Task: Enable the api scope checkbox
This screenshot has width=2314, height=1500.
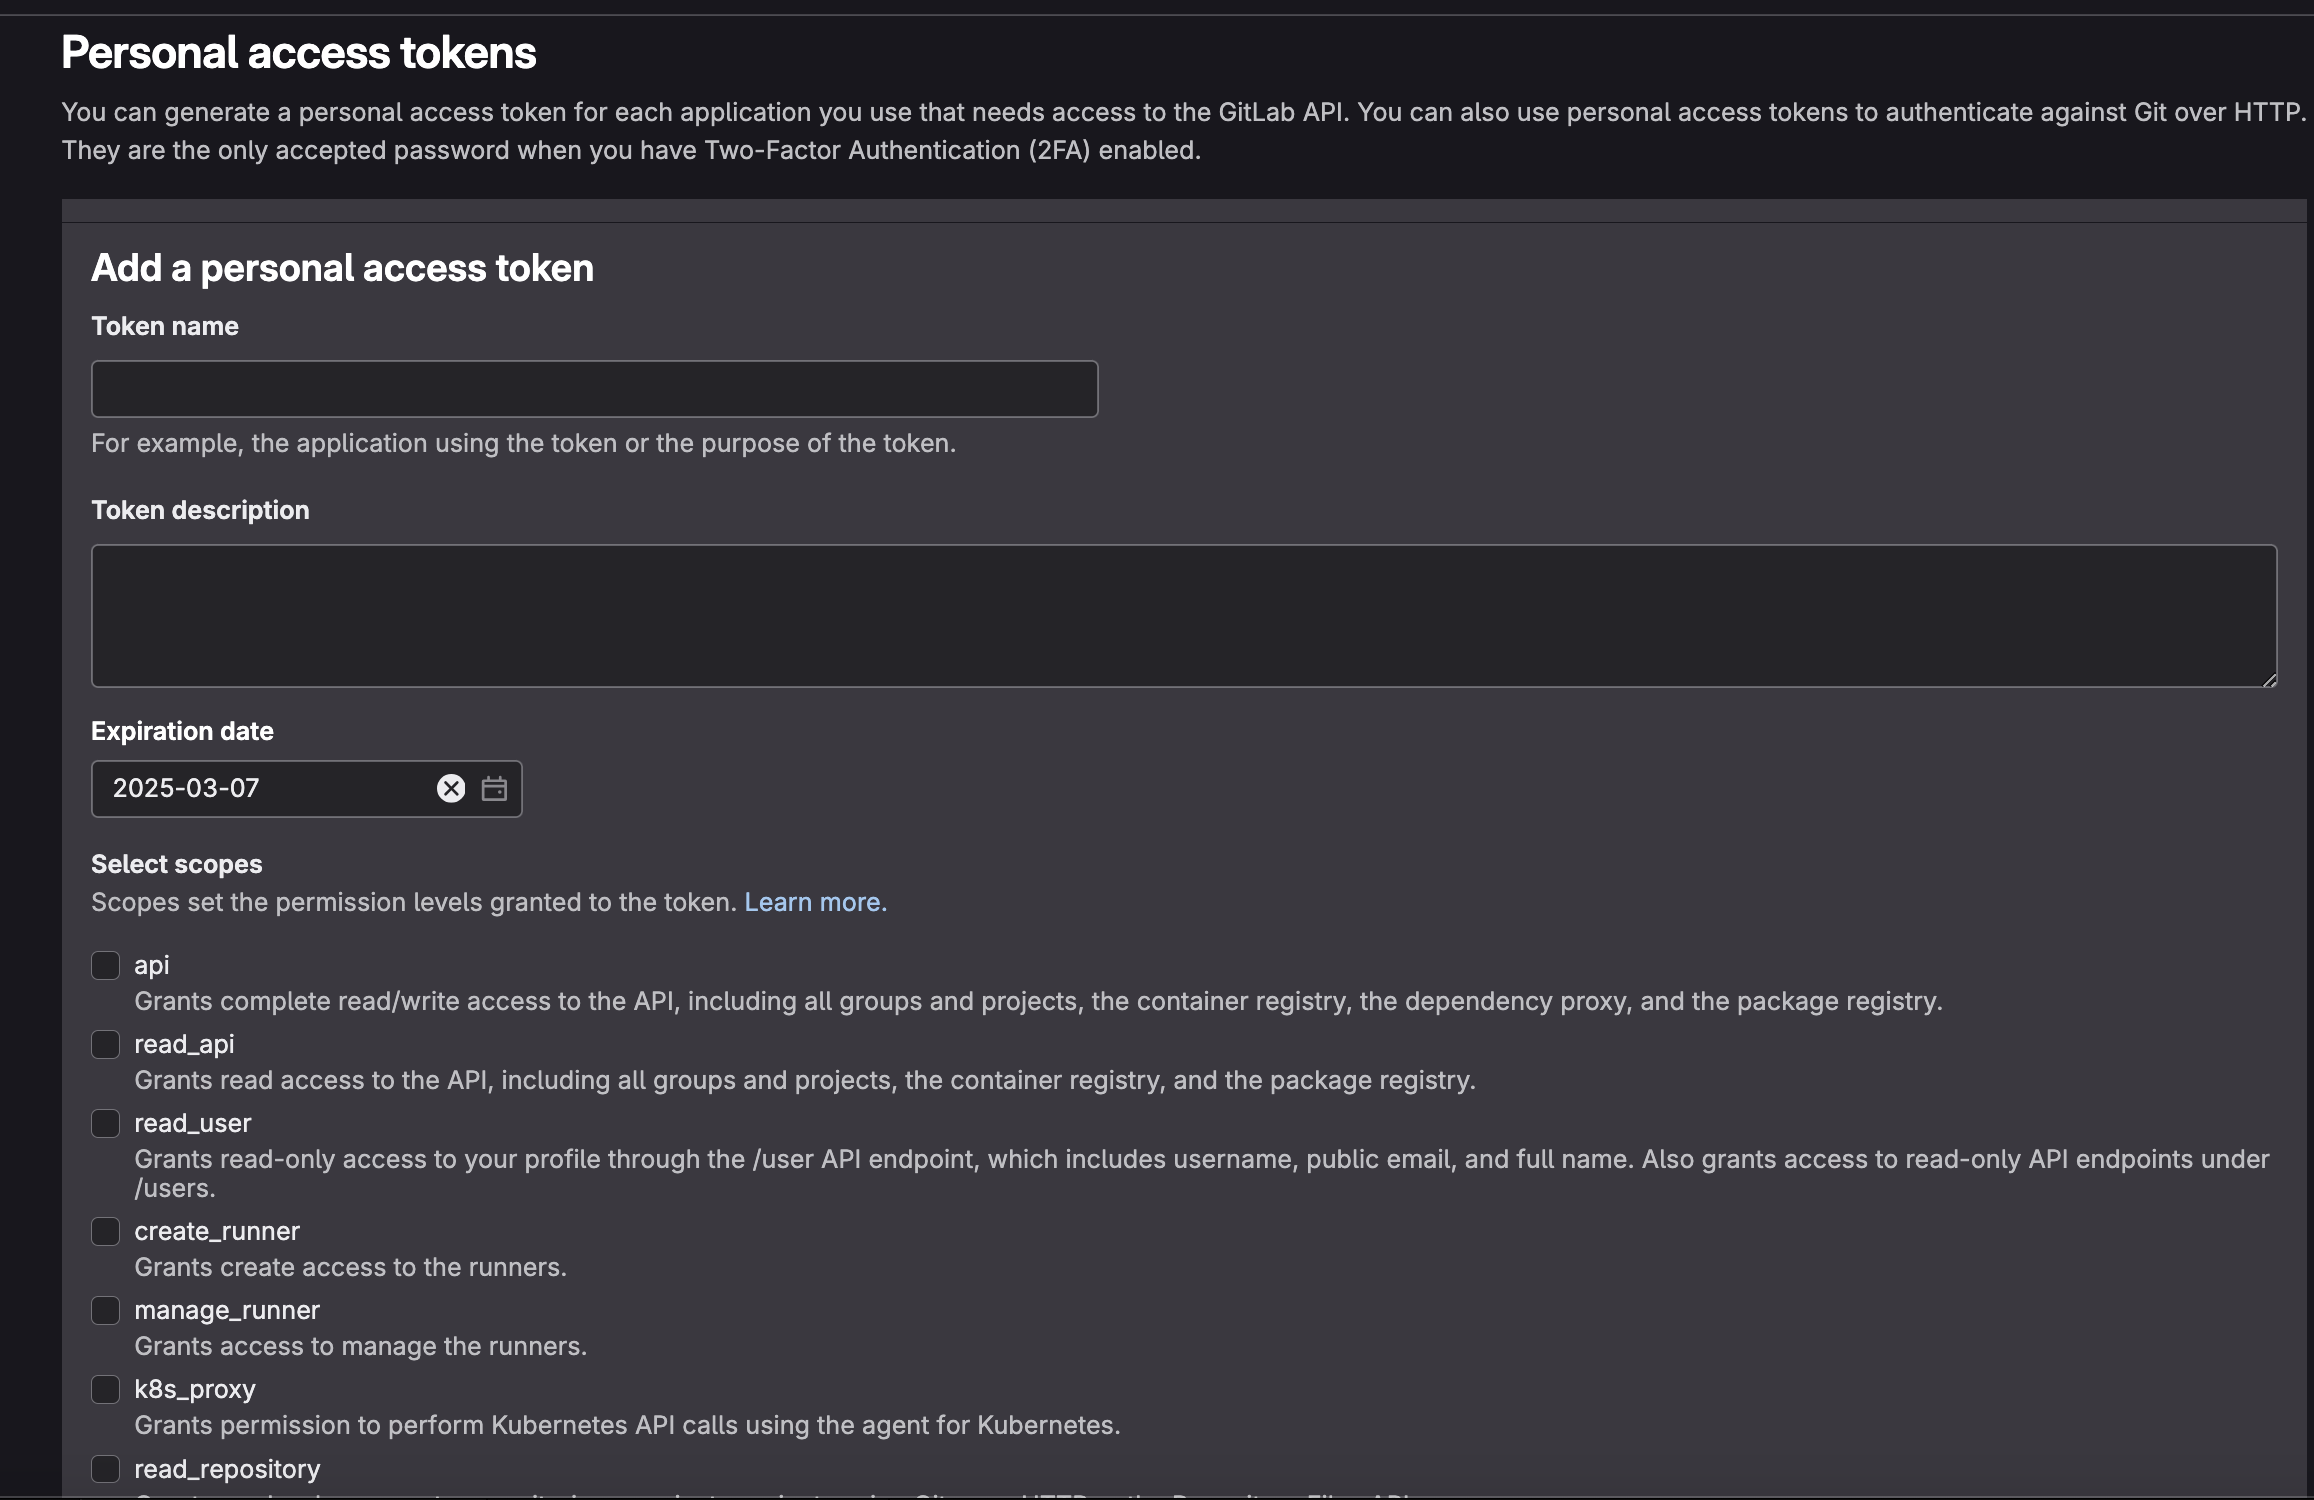Action: click(x=106, y=965)
